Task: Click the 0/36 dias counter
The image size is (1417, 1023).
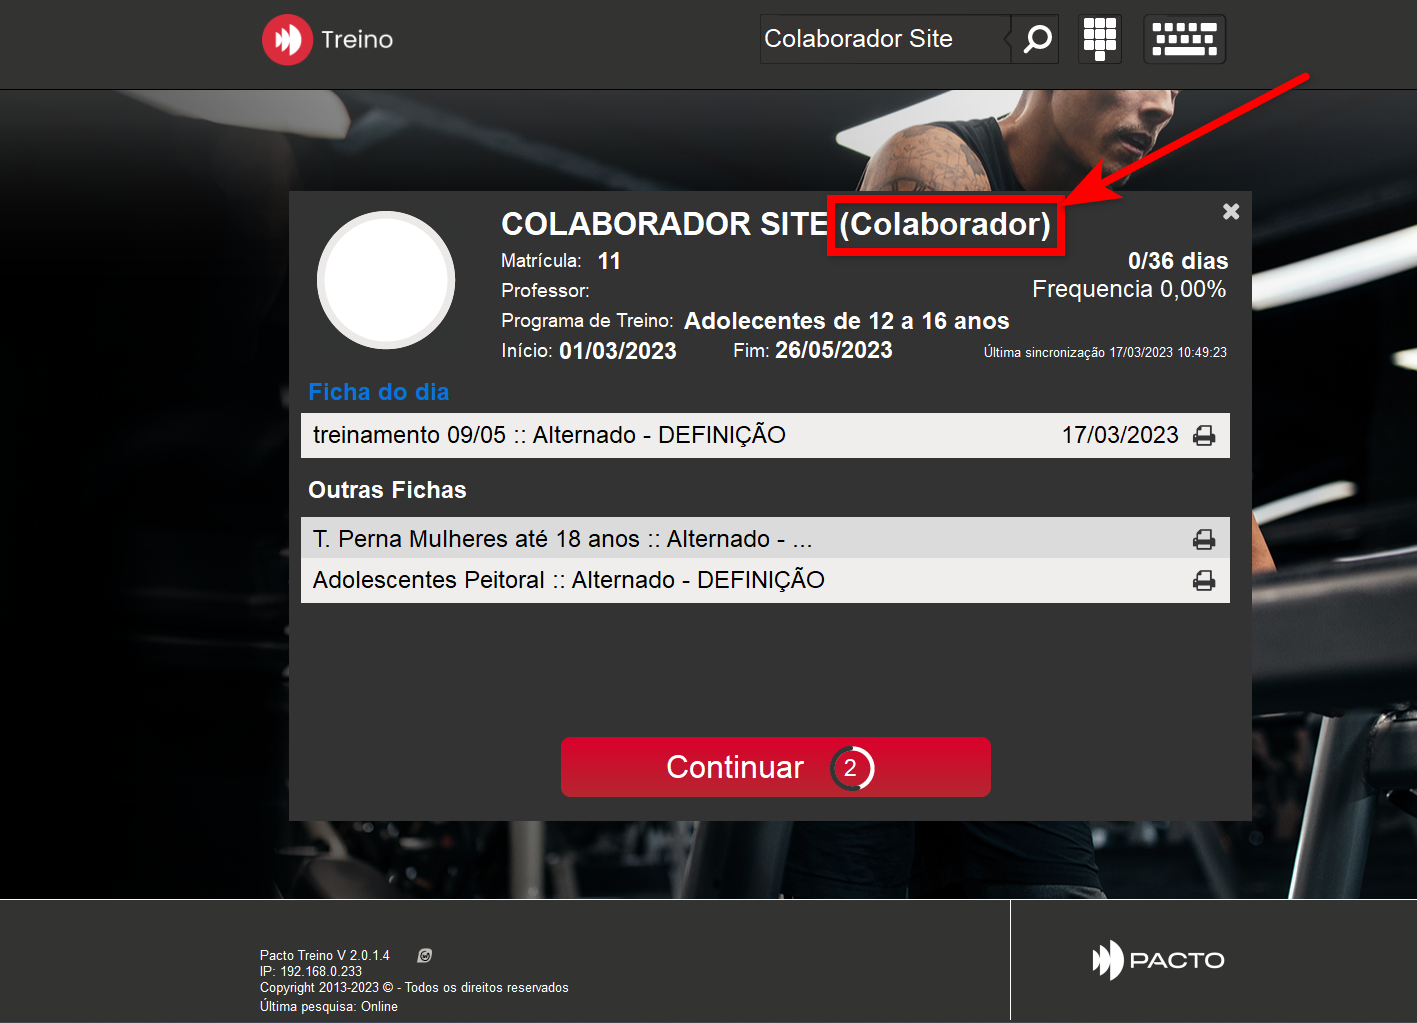Action: tap(1178, 261)
